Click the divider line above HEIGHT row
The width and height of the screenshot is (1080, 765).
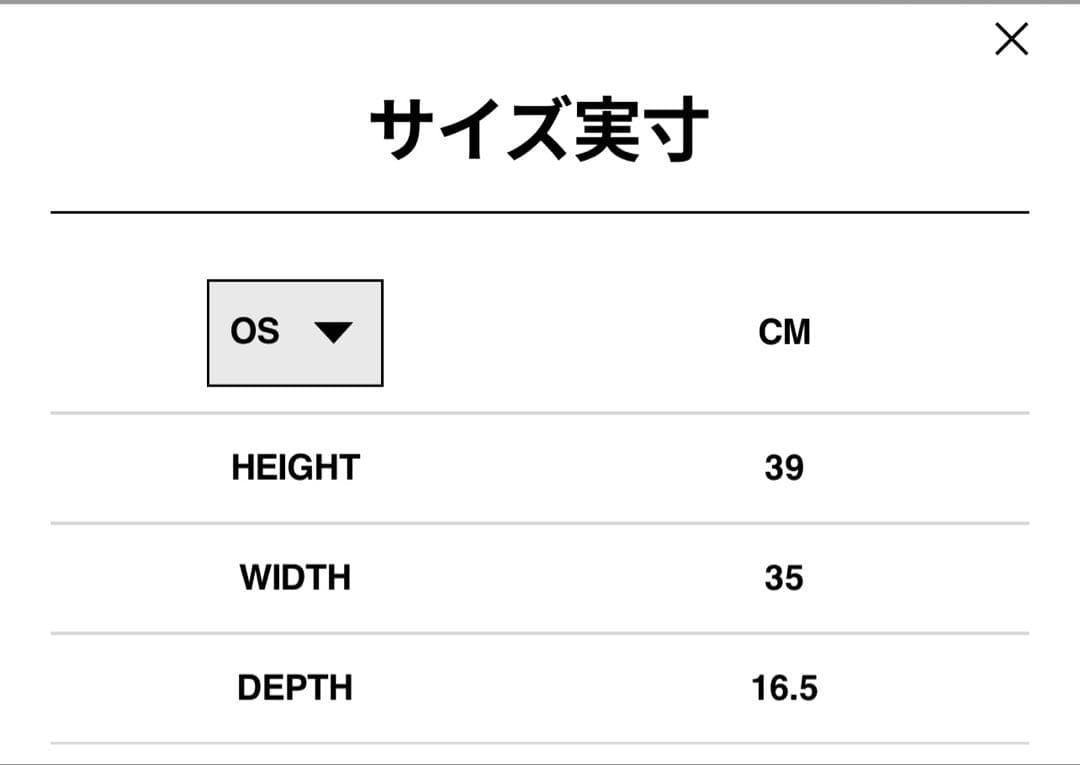tap(540, 412)
